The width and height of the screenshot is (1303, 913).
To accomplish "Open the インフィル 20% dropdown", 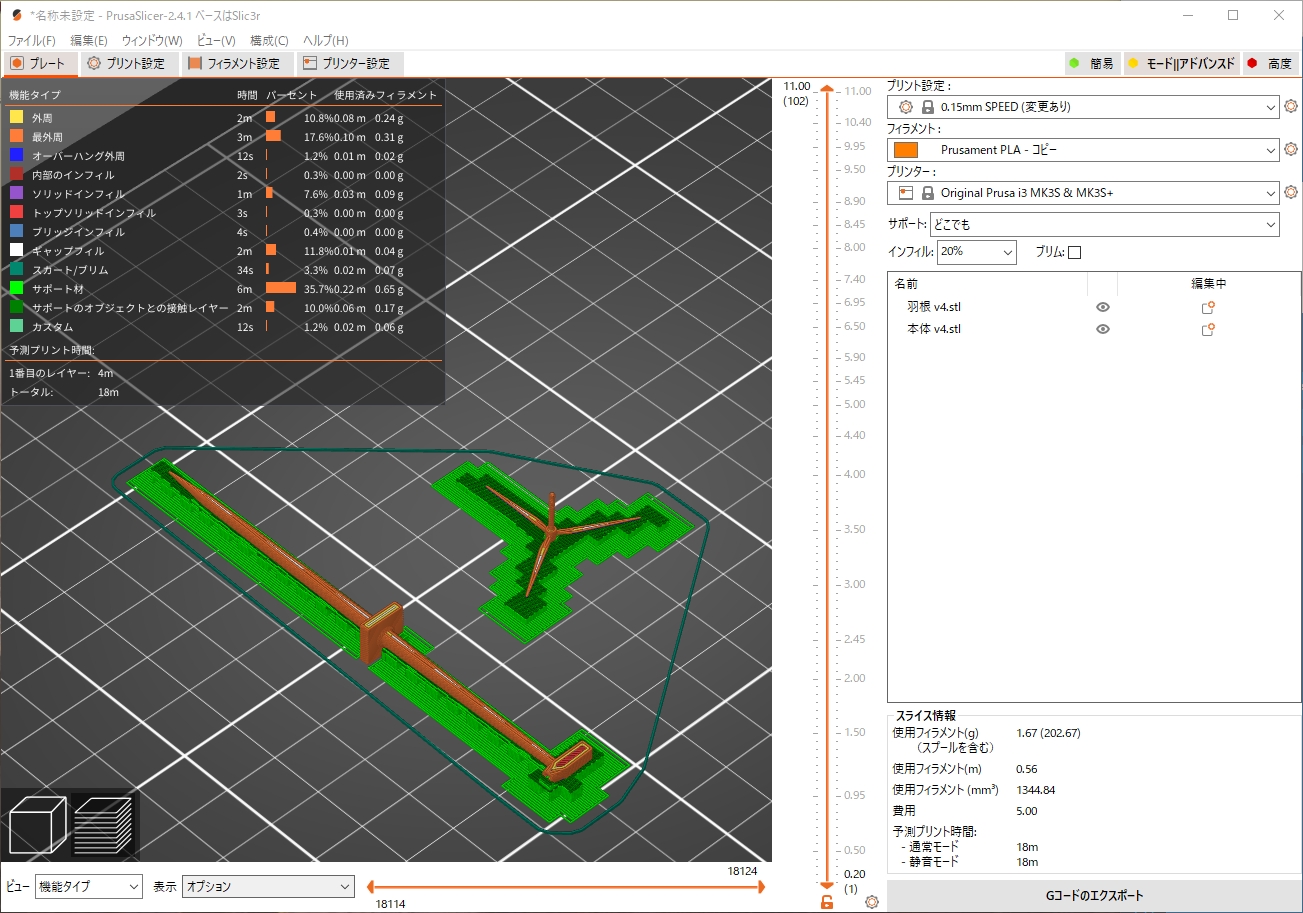I will click(977, 252).
